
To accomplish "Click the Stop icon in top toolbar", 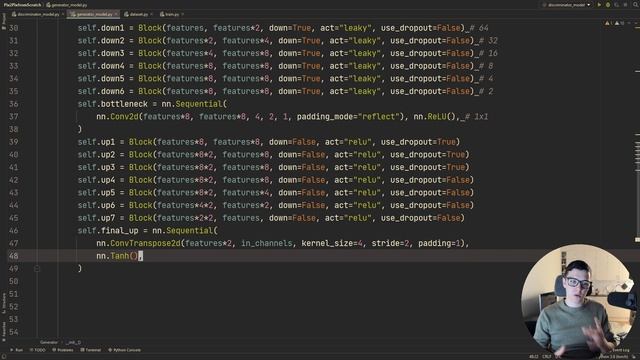I will [x=625, y=5].
